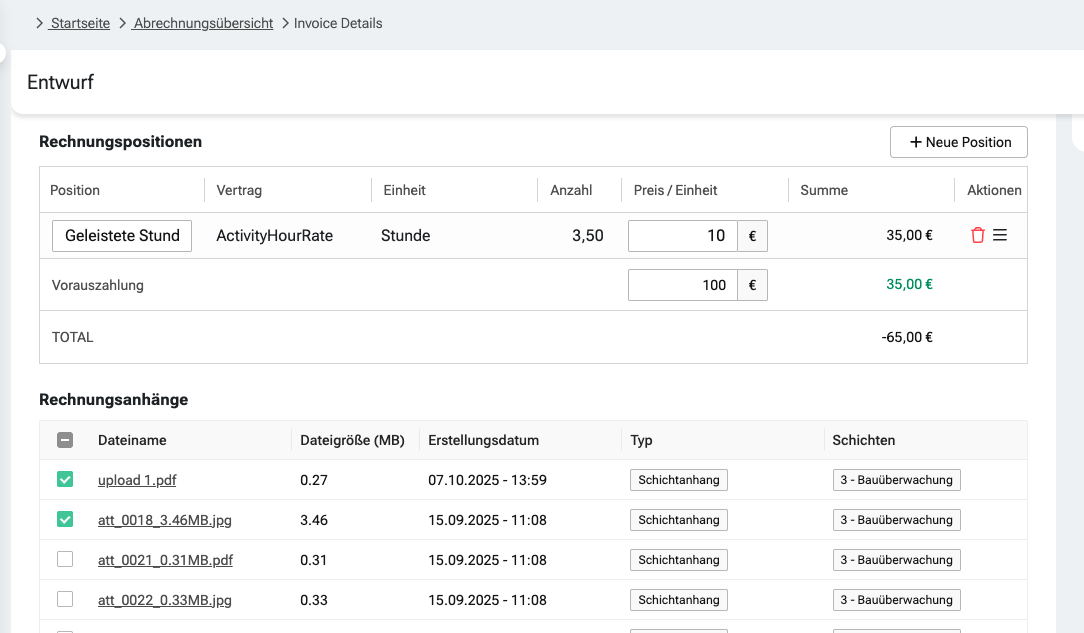Delete the Geleistete Stunden invoice position
This screenshot has width=1084, height=633.
point(978,236)
